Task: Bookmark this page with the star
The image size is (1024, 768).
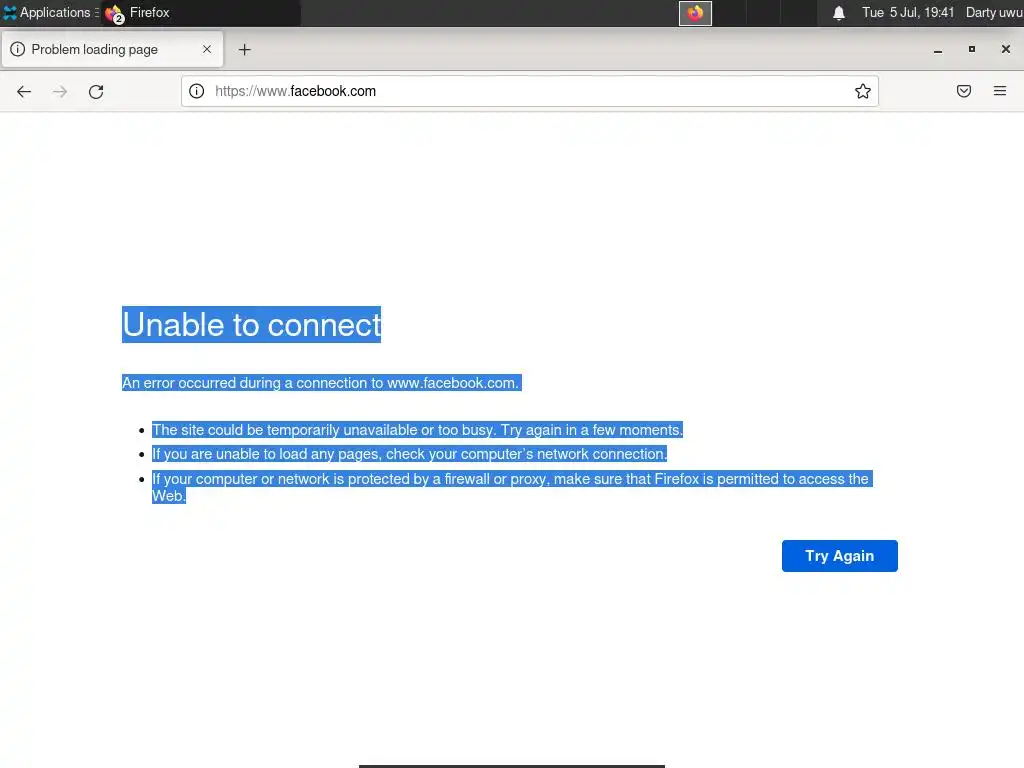Action: pyautogui.click(x=863, y=91)
